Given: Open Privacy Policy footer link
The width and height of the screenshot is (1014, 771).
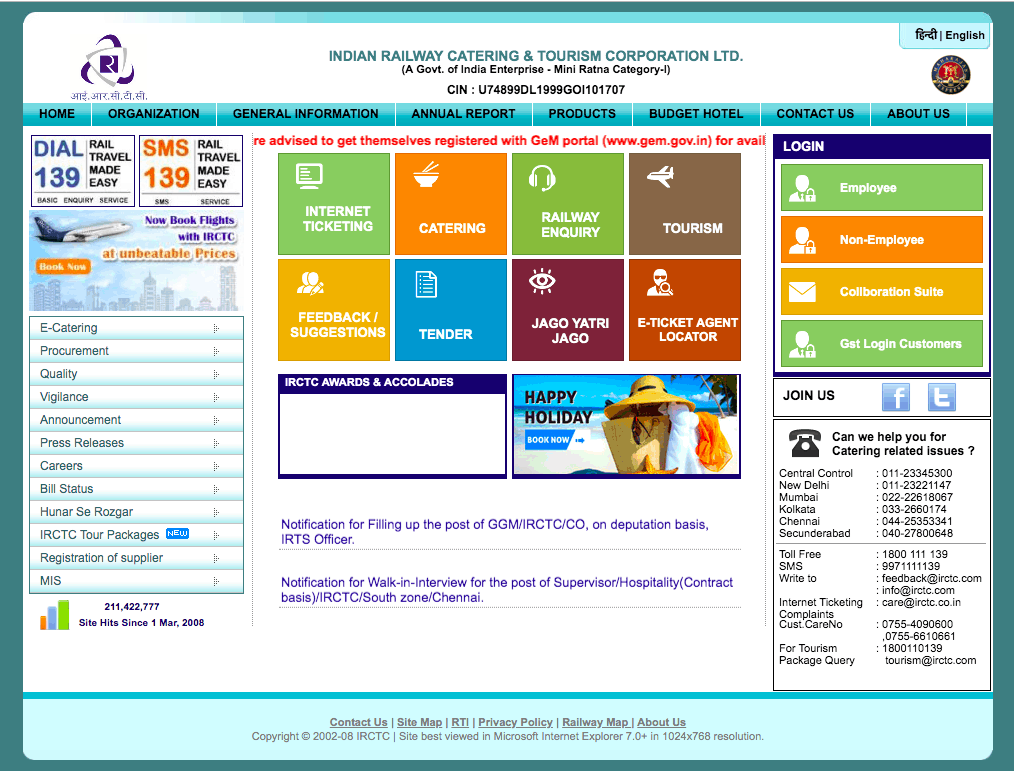Looking at the screenshot, I should [x=515, y=722].
